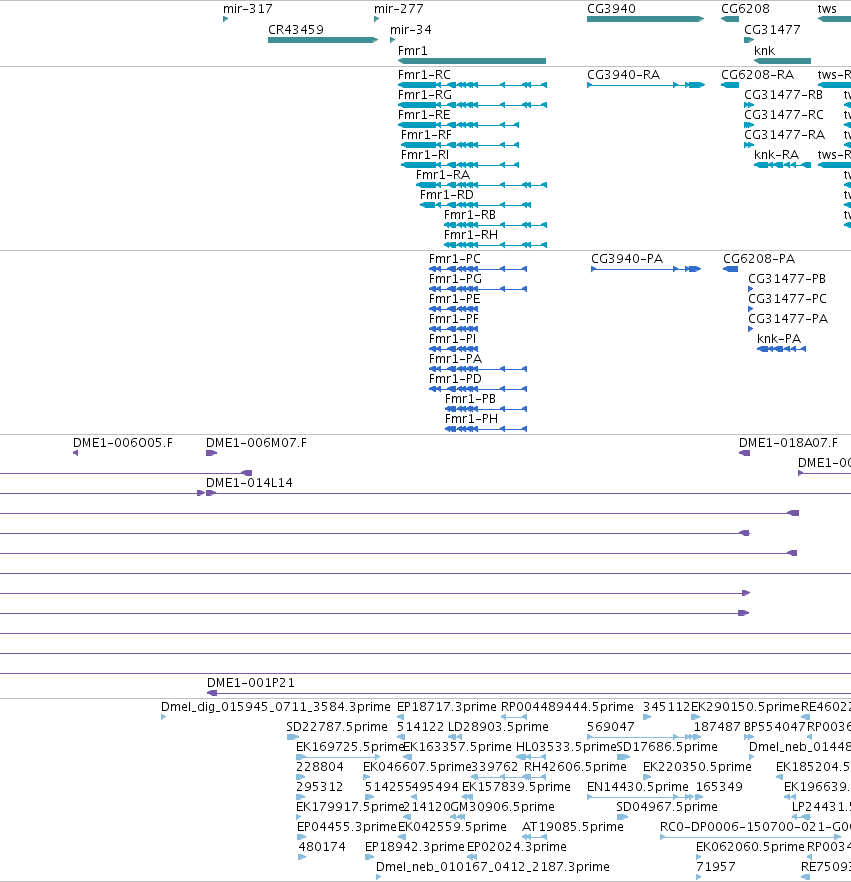Open the Fmr1-RD transcript label
851x882 pixels.
447,195
